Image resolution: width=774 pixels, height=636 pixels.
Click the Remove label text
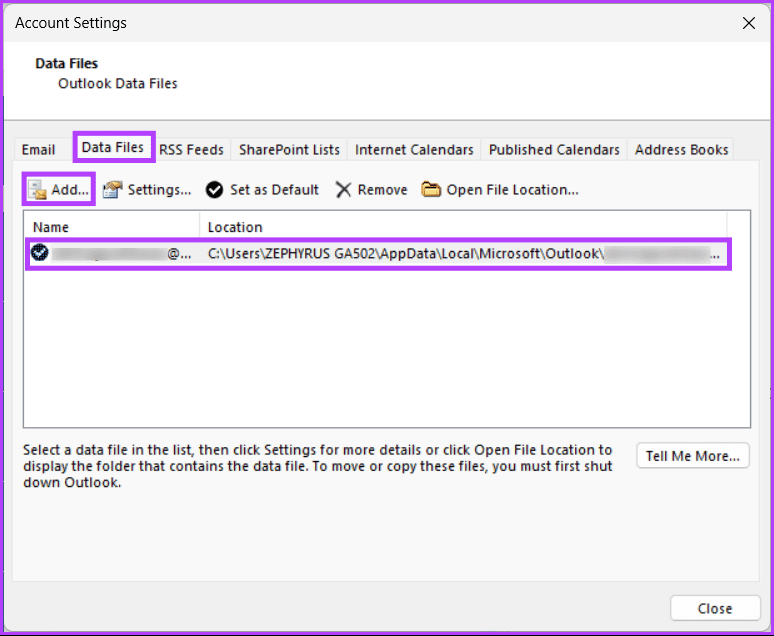pos(383,190)
